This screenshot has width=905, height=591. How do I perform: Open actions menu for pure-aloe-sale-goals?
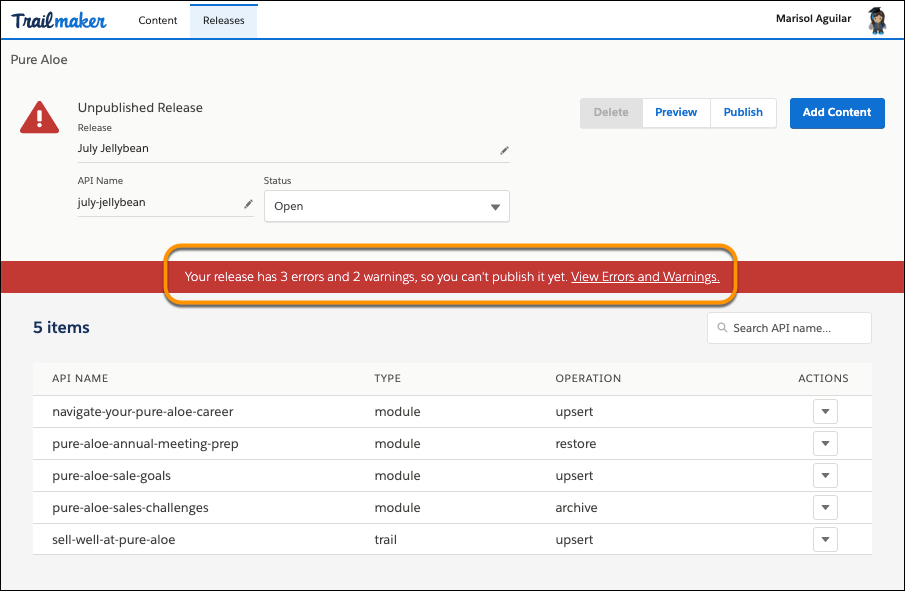click(825, 476)
